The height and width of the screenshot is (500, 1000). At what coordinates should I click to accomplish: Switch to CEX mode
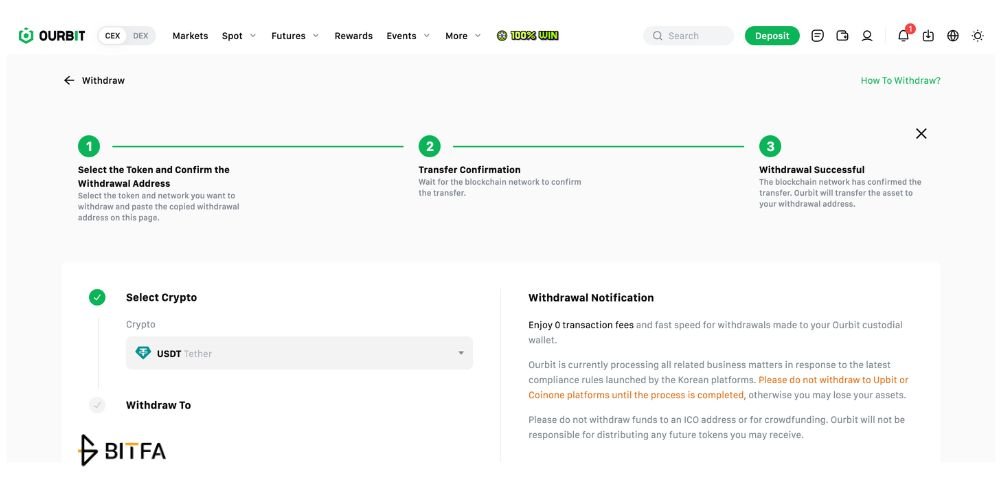tap(112, 36)
